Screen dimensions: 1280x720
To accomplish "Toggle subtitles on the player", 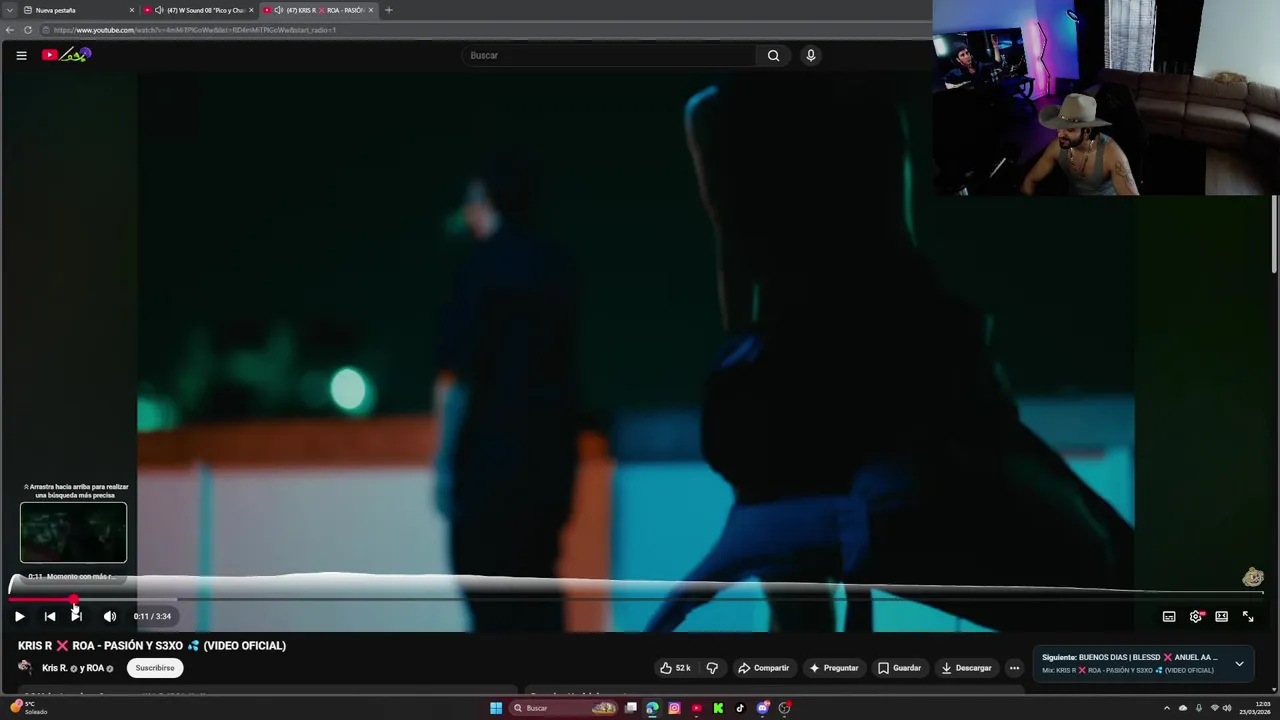I will (x=1169, y=616).
